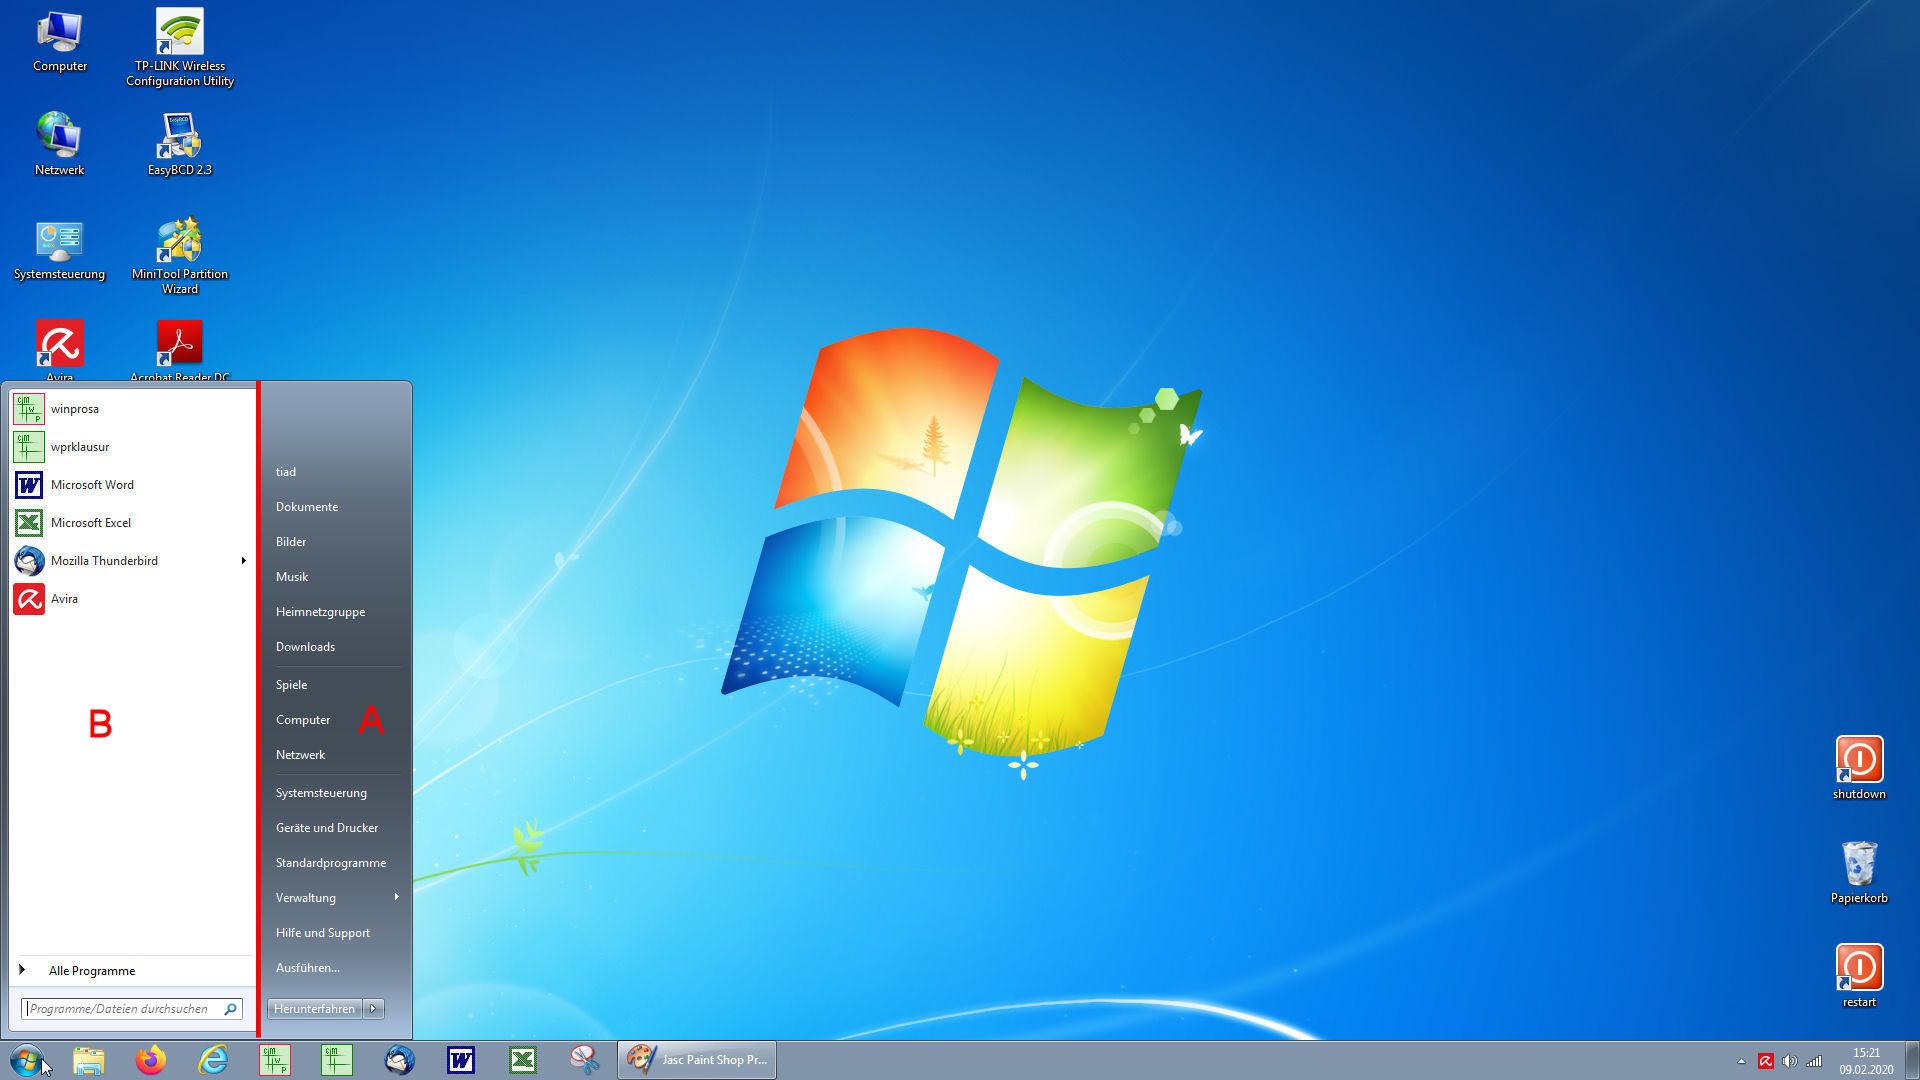Viewport: 1920px width, 1080px height.
Task: Open Word from the taskbar
Action: click(461, 1060)
